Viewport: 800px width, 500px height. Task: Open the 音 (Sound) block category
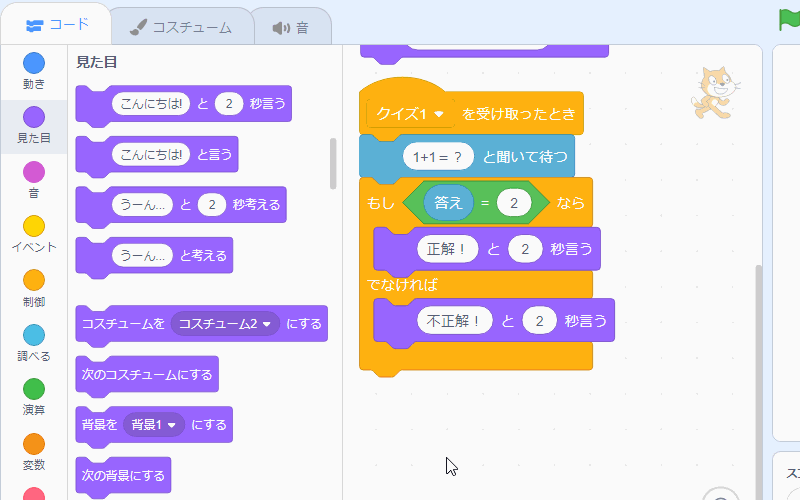(34, 180)
